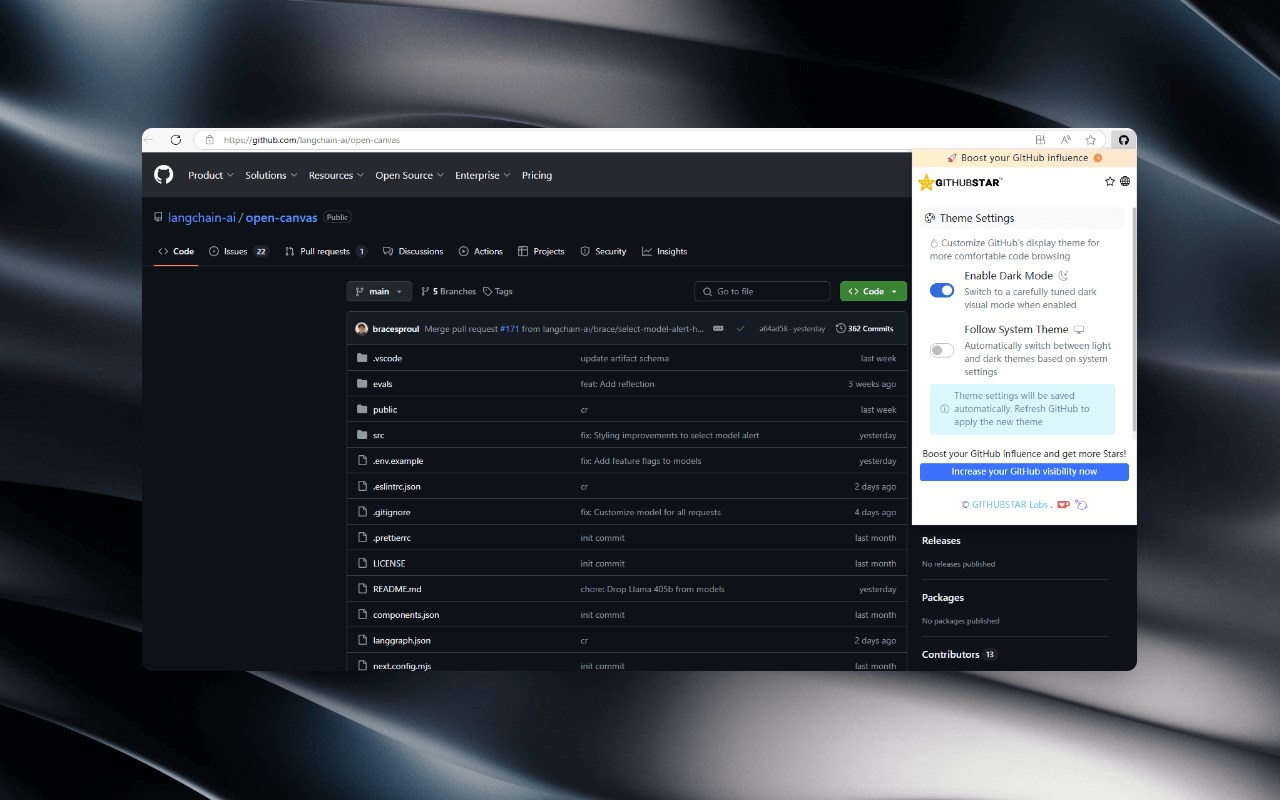This screenshot has height=800, width=1280.
Task: Expand the Resources menu
Action: [x=336, y=175]
